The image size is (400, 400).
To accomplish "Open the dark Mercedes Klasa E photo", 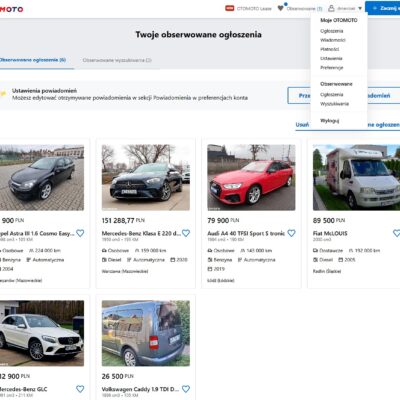I will pos(146,177).
